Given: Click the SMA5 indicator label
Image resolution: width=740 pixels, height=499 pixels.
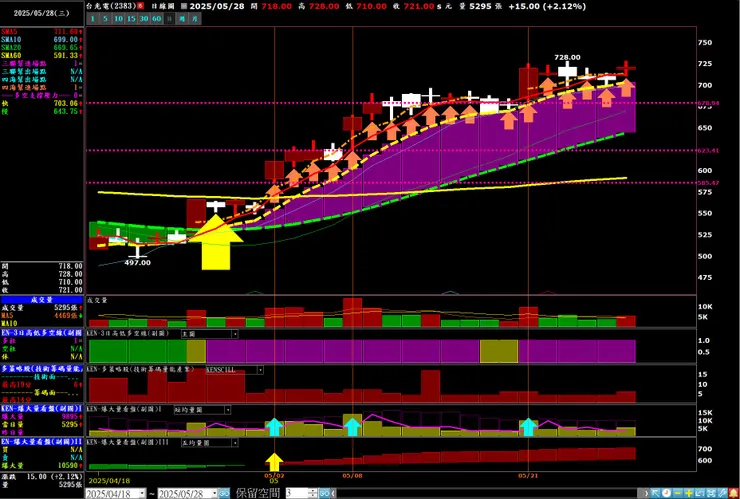Looking at the screenshot, I should tap(10, 32).
